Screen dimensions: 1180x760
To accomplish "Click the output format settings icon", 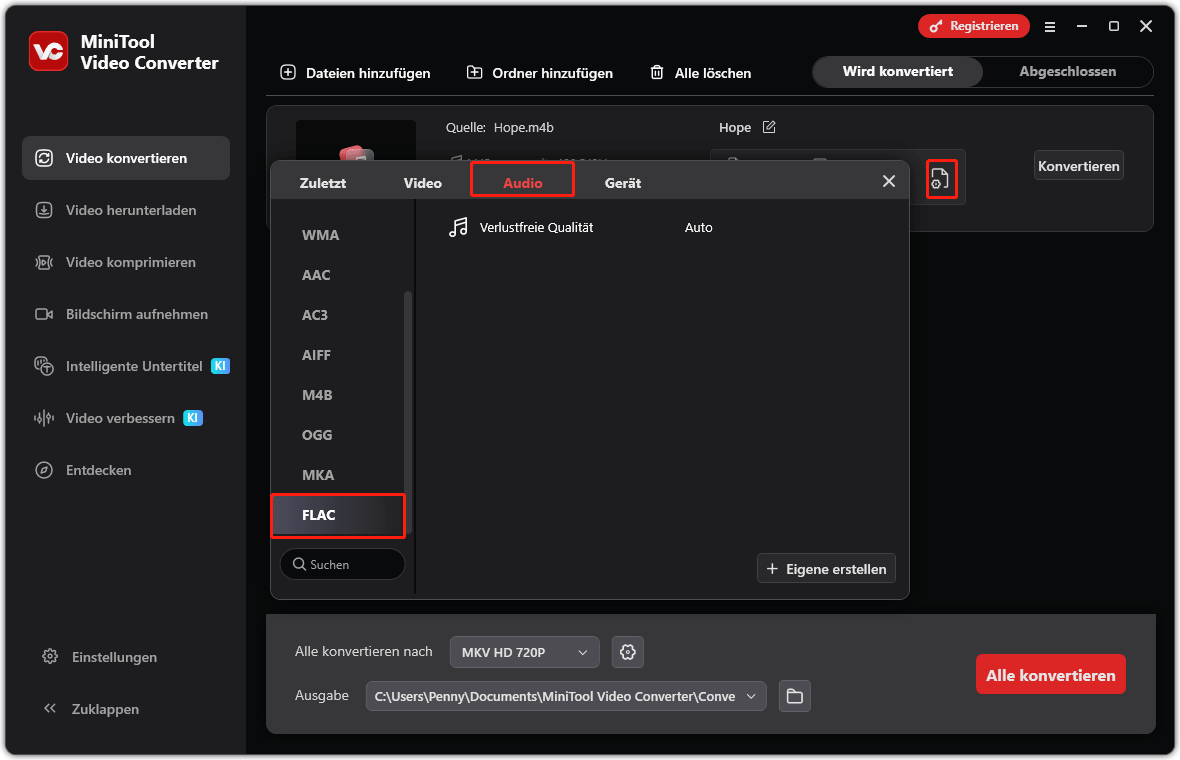I will 941,179.
